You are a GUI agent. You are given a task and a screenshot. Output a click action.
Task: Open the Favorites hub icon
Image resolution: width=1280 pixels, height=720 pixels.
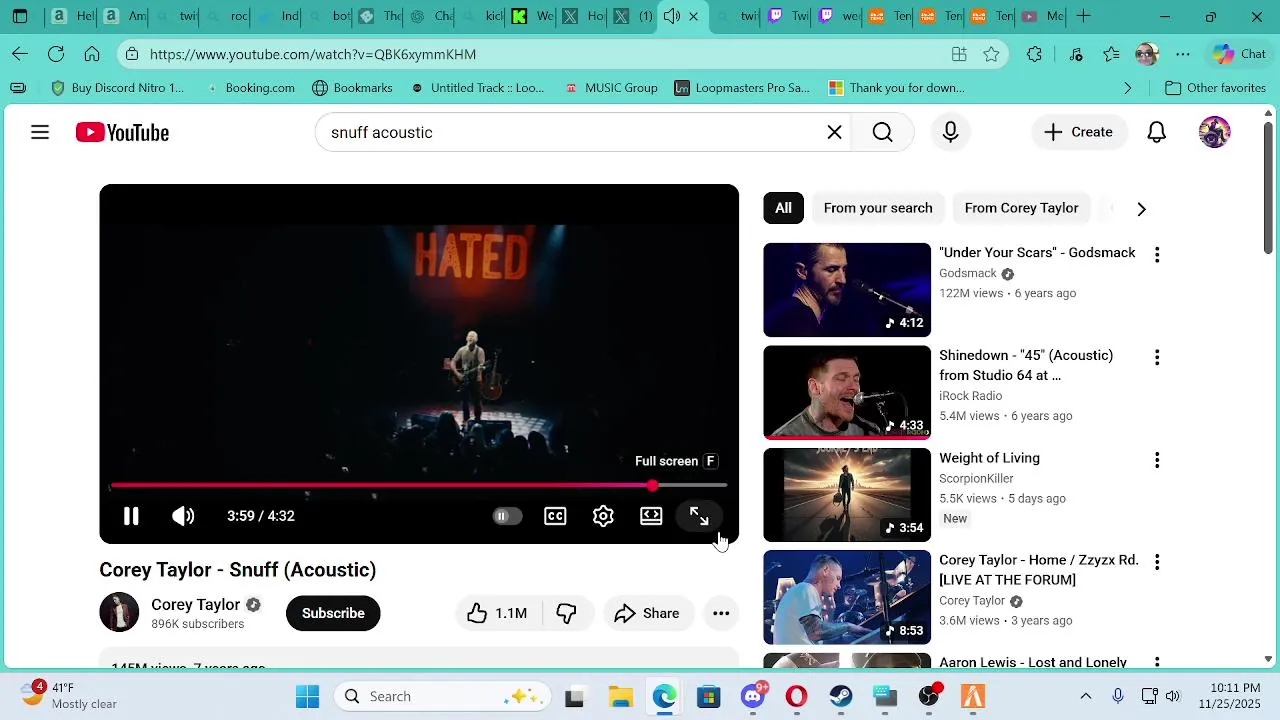pyautogui.click(x=1111, y=54)
